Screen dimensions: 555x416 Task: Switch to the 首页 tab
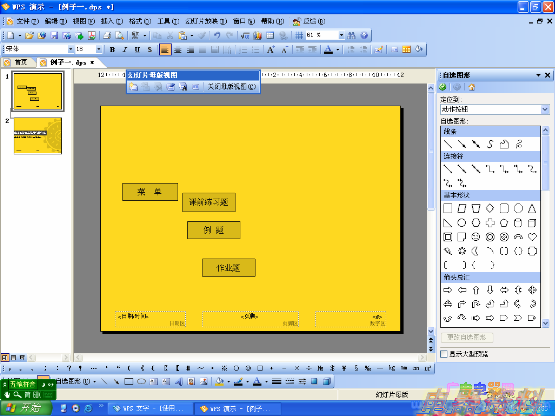(x=18, y=63)
